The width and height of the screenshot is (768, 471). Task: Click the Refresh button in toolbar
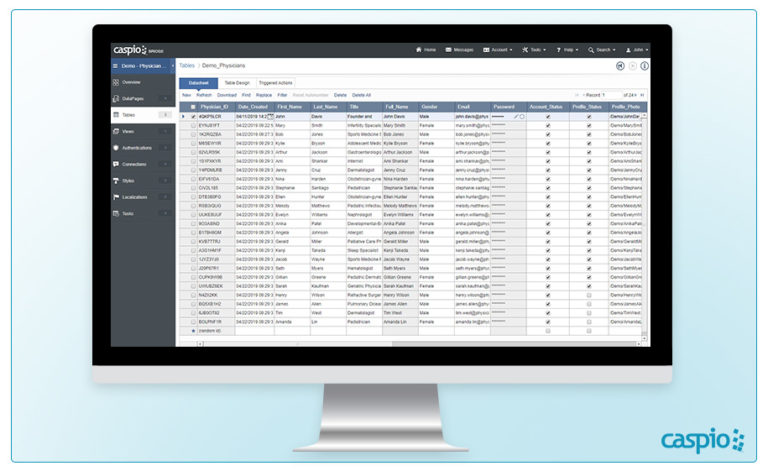pos(203,95)
